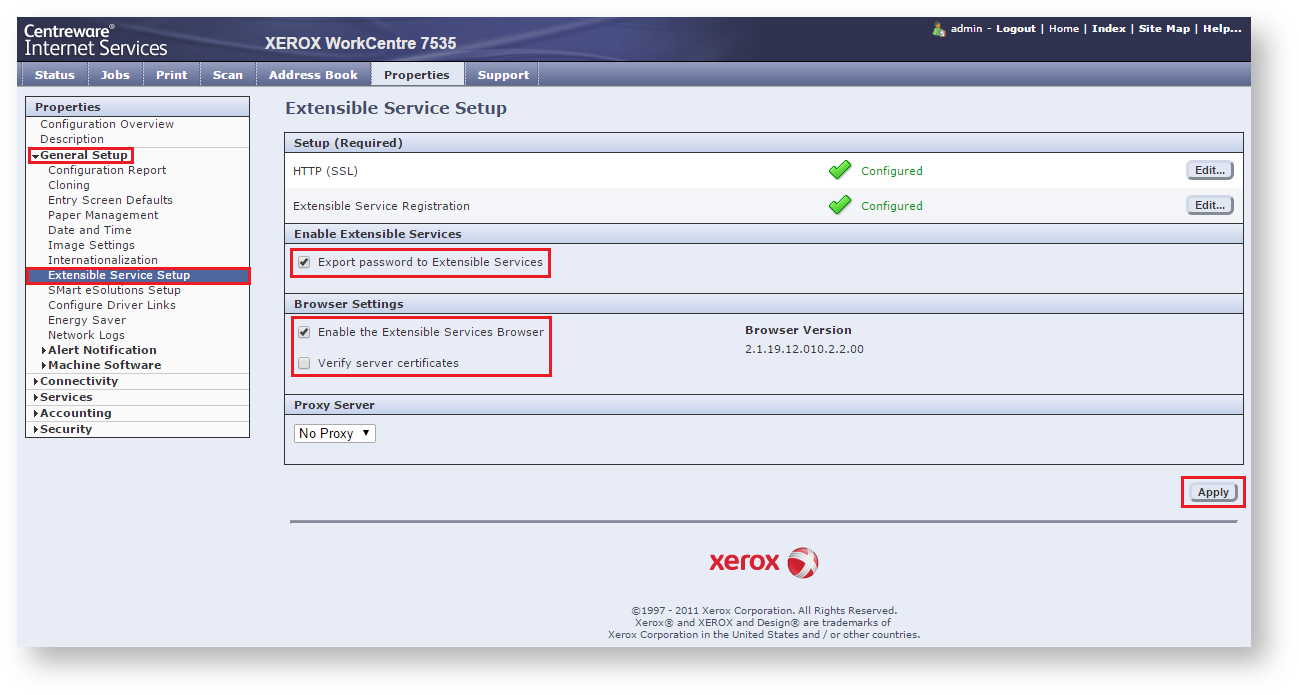Click the Configured status for HTTP (SSL)
1299x695 pixels.
coord(892,171)
